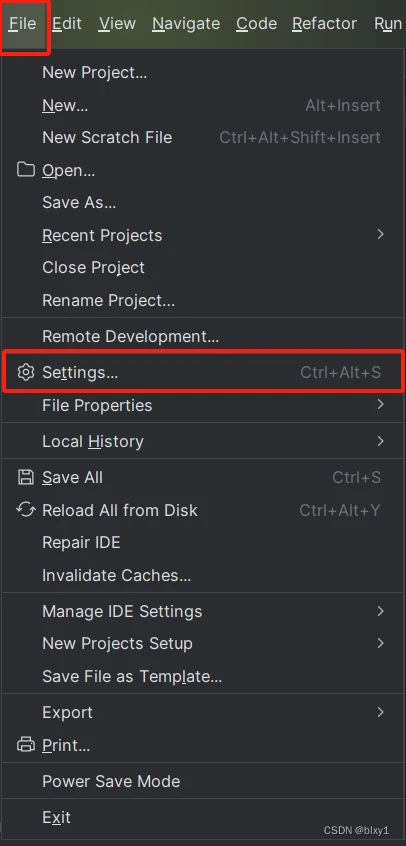This screenshot has height=846, width=406.
Task: Click the Reload All from Disk icon
Action: click(25, 510)
